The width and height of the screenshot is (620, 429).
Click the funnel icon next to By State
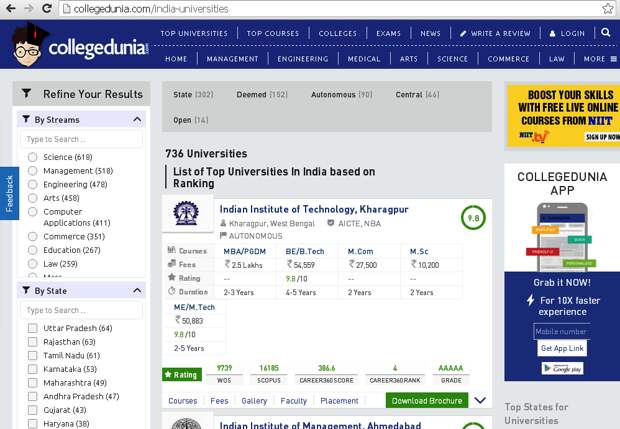click(x=26, y=291)
